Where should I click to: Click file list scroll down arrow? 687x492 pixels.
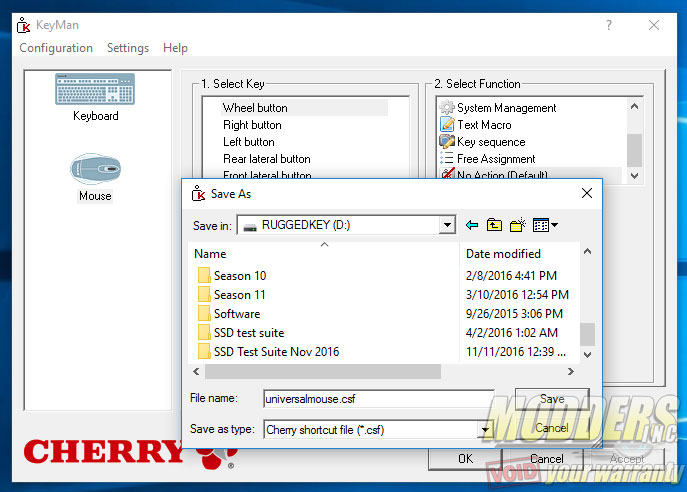[x=588, y=355]
